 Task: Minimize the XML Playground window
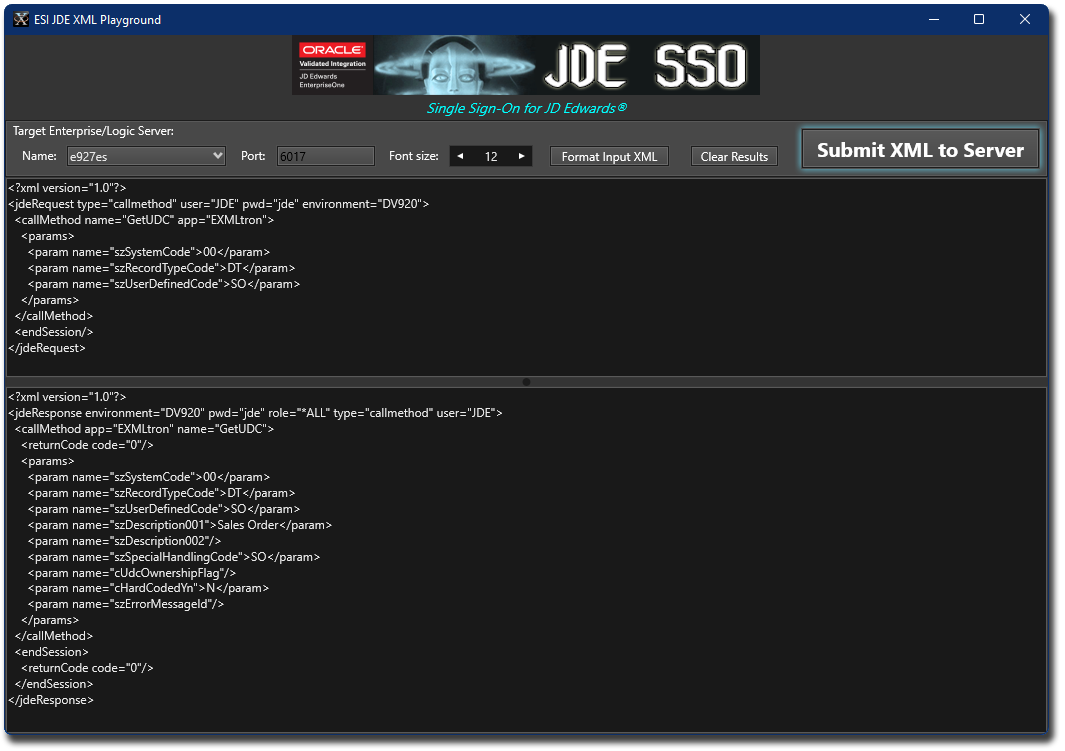tap(934, 19)
